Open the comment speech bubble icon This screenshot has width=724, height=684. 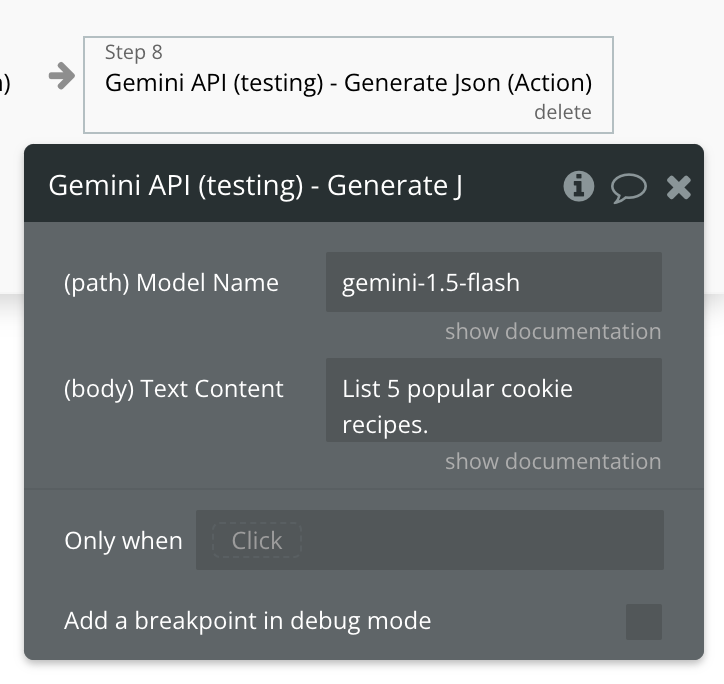tap(629, 187)
